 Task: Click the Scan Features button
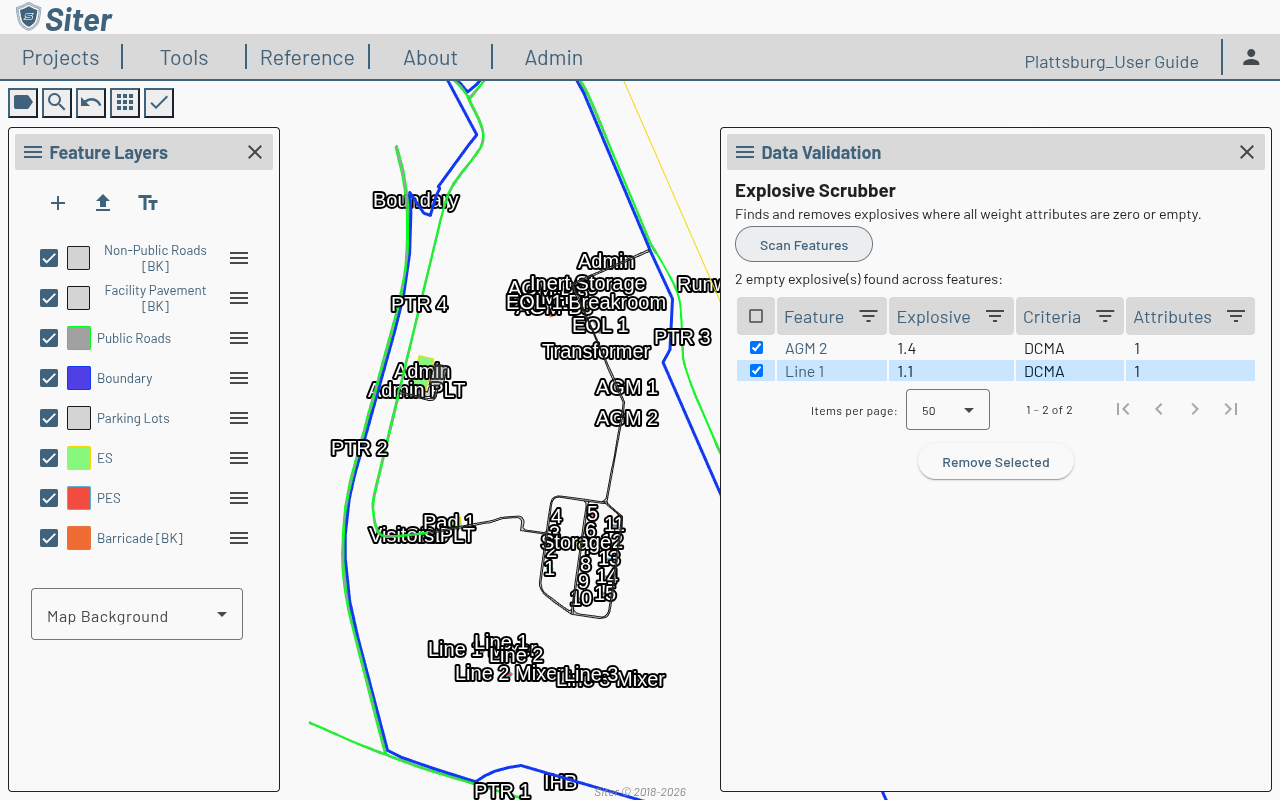(x=804, y=245)
